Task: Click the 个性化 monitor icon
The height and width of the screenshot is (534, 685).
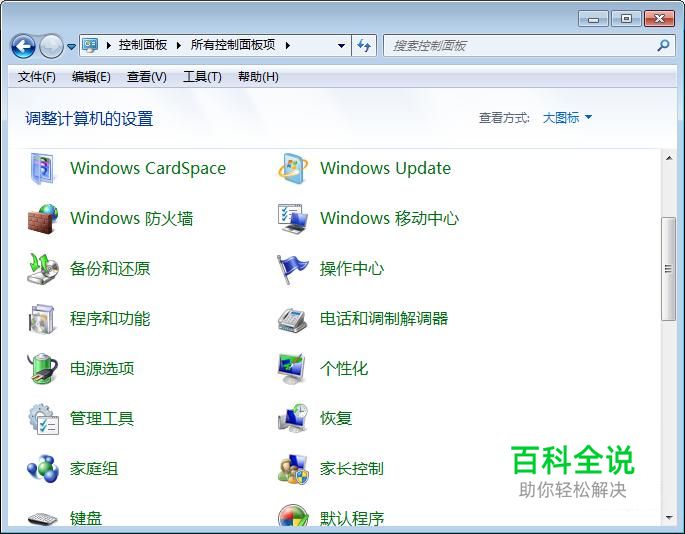Action: click(292, 368)
